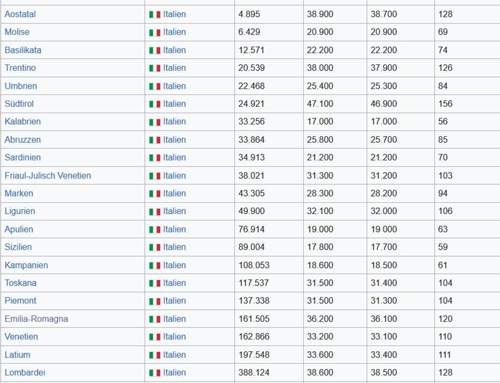Open the Sizilien region link
Screen dimensions: 500x383
click(18, 247)
